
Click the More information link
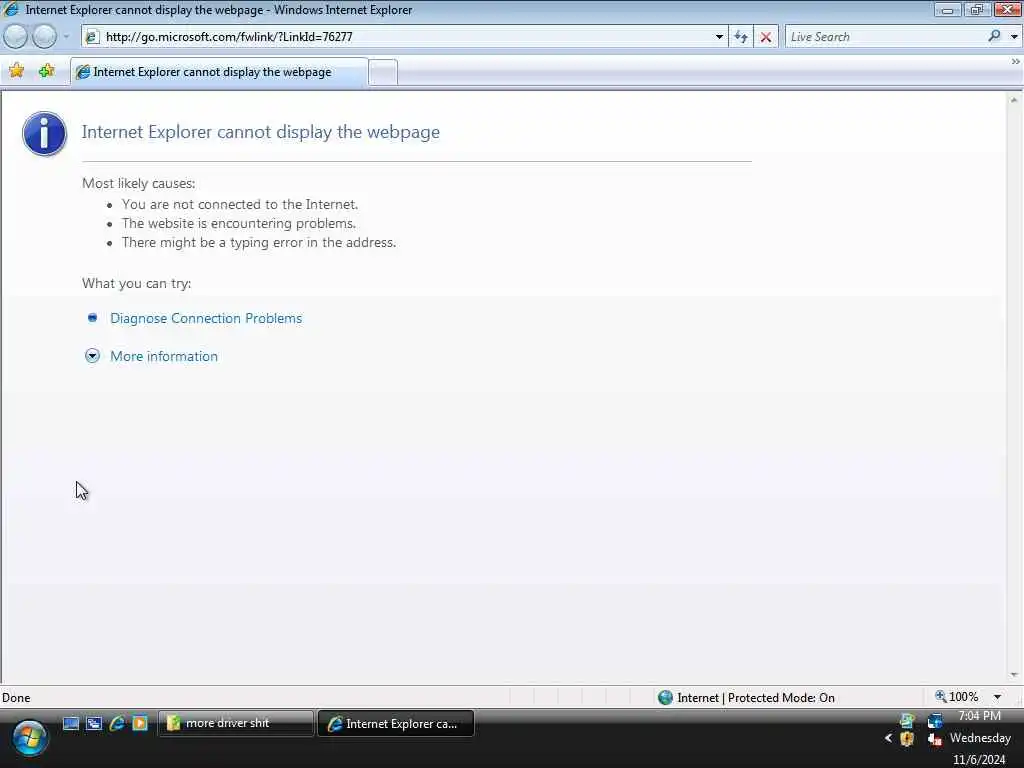pyautogui.click(x=164, y=356)
